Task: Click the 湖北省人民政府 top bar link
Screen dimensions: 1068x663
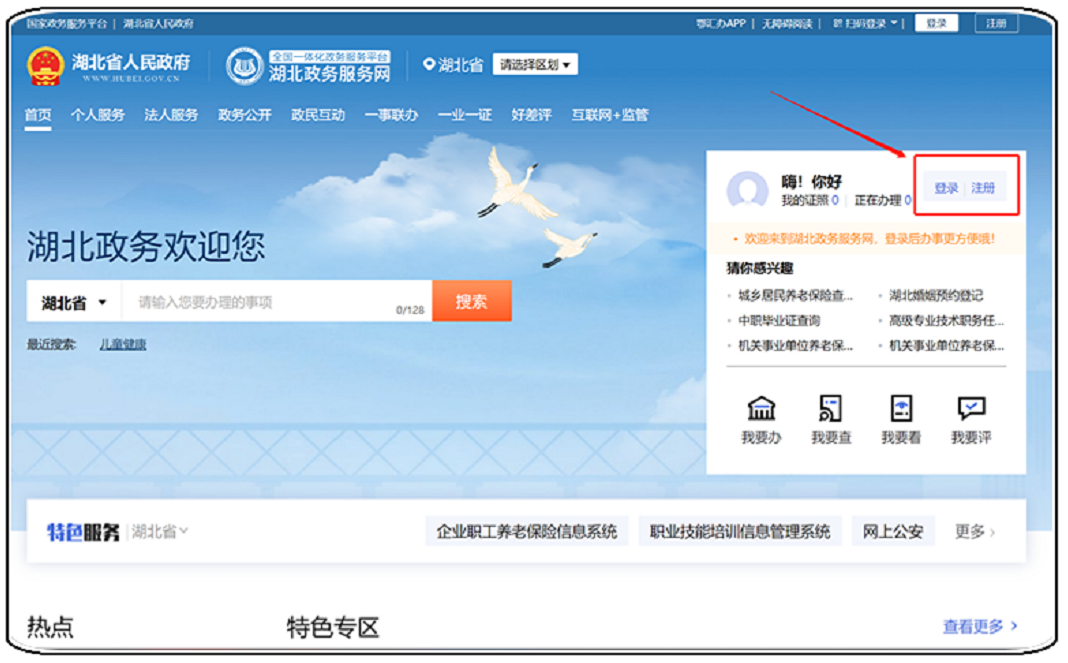Action: [158, 24]
